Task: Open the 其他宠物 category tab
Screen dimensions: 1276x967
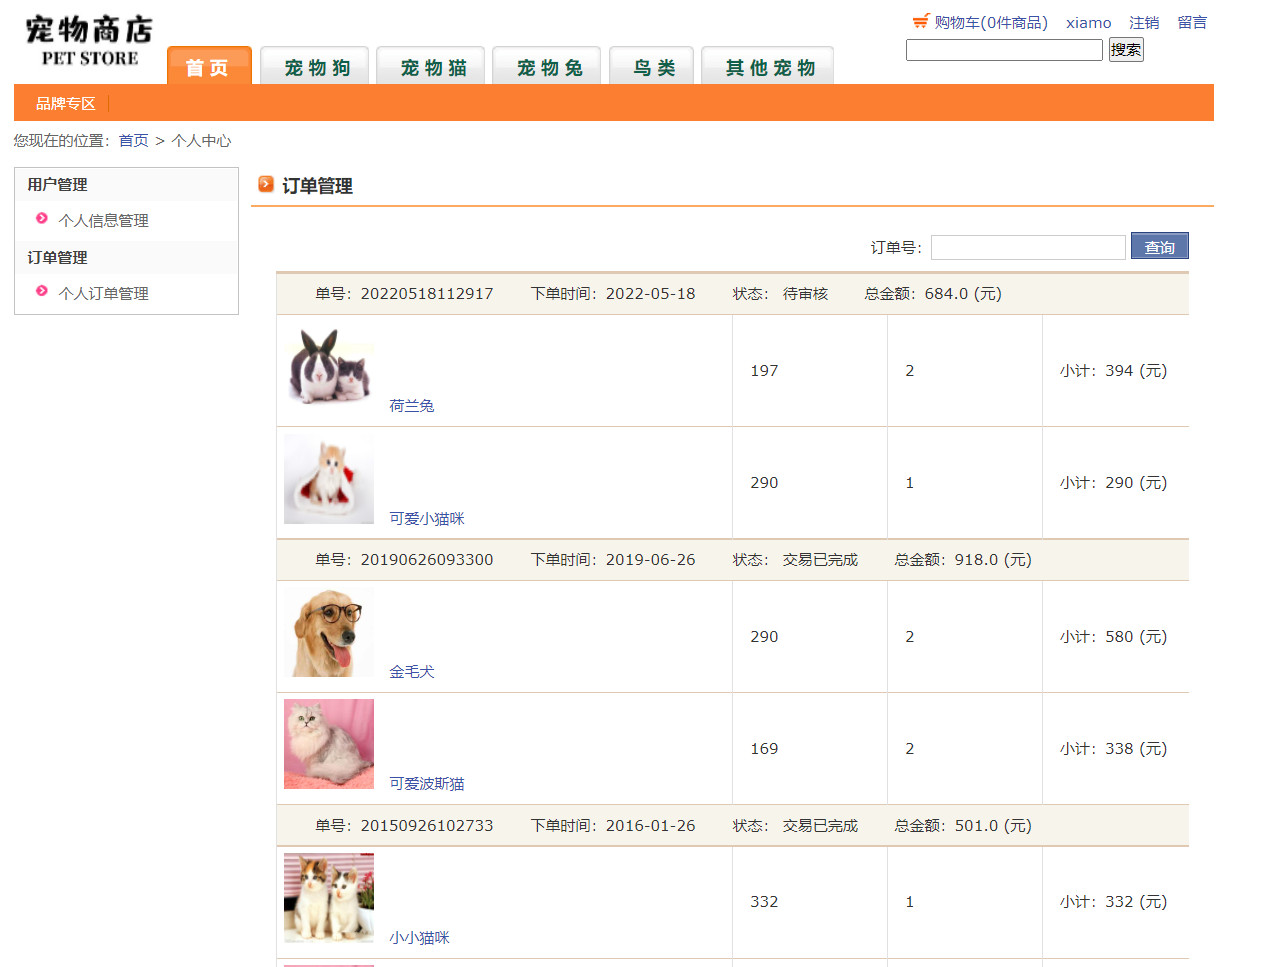Action: click(x=767, y=64)
